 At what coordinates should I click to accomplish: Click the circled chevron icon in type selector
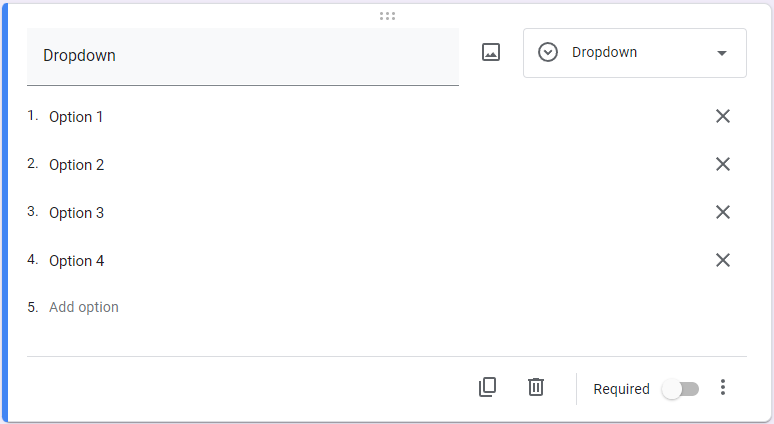pos(548,53)
